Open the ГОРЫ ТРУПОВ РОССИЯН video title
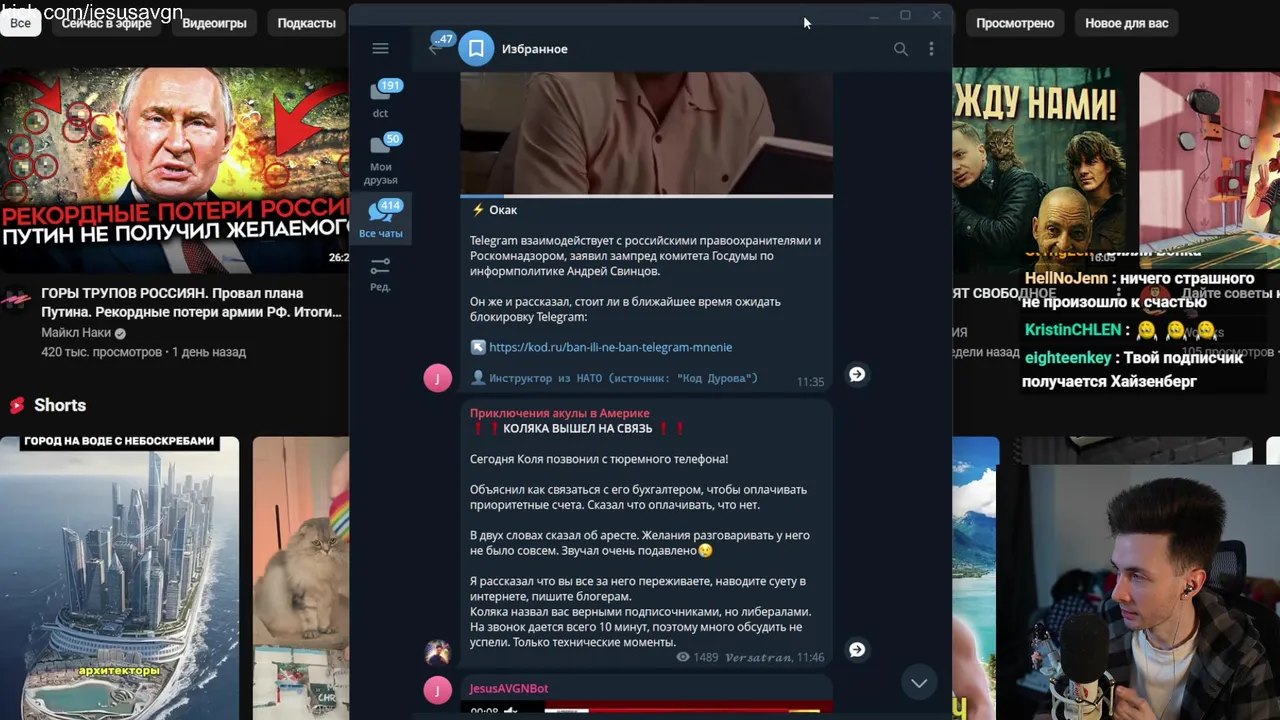 coord(191,302)
